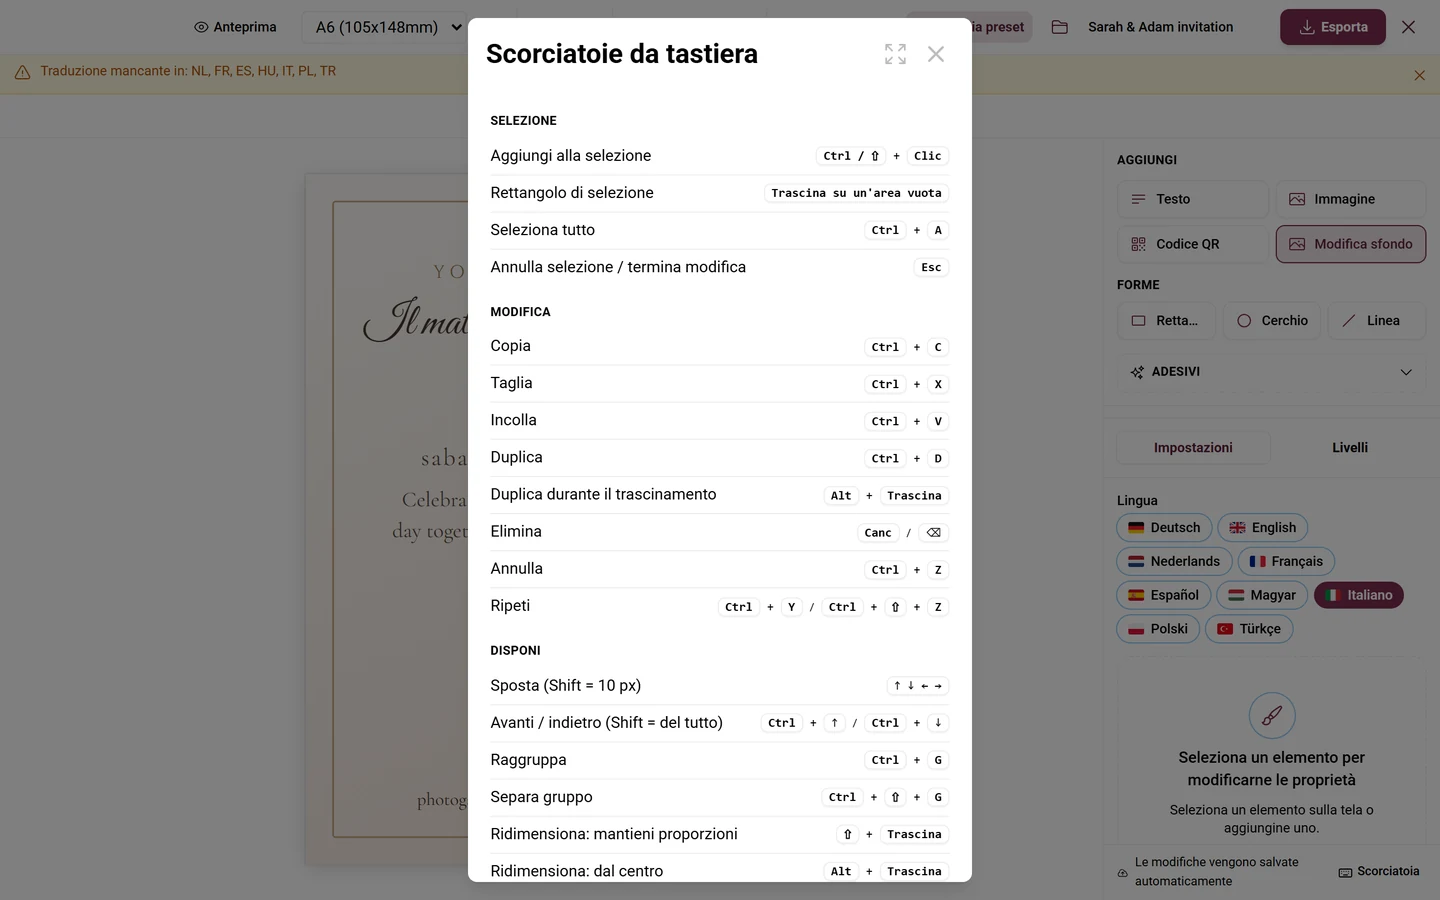The height and width of the screenshot is (900, 1440).
Task: Select Español language
Action: 1163,595
